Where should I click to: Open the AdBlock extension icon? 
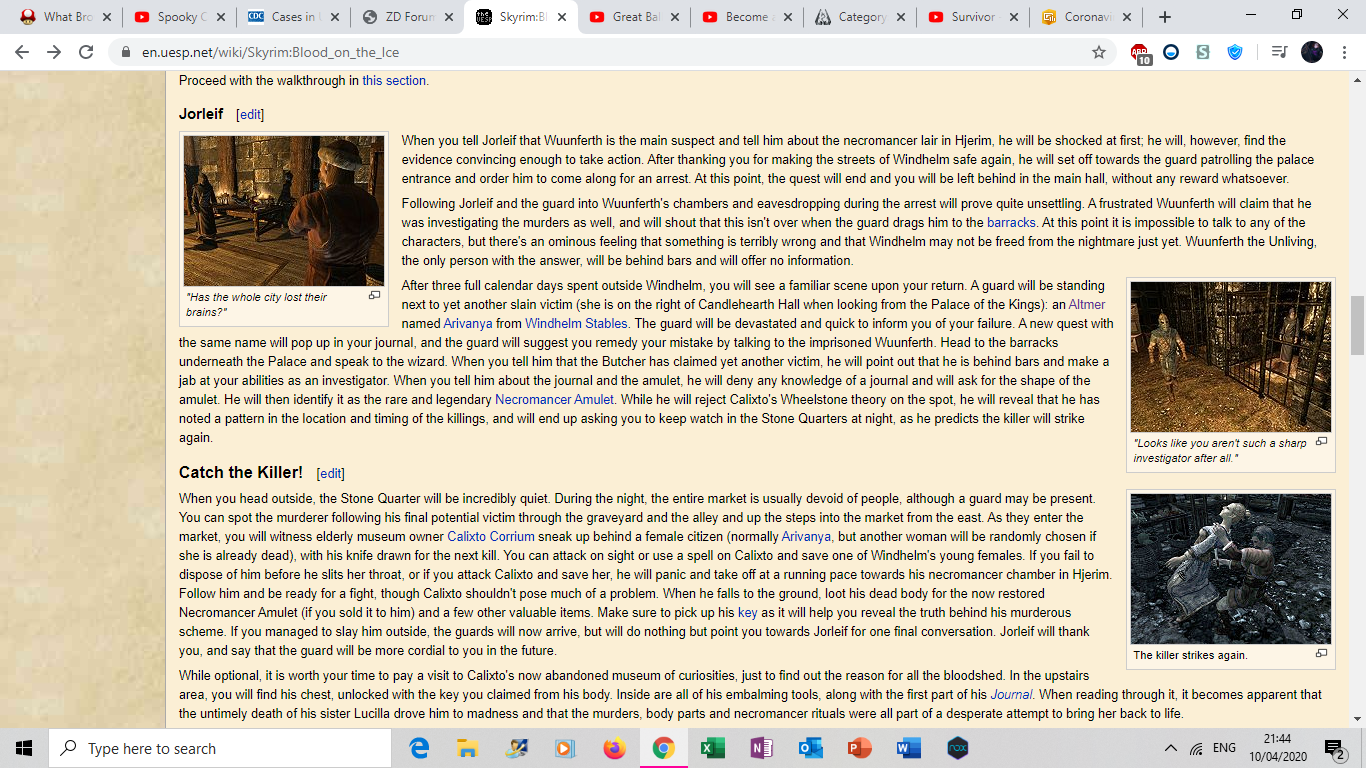point(1141,53)
